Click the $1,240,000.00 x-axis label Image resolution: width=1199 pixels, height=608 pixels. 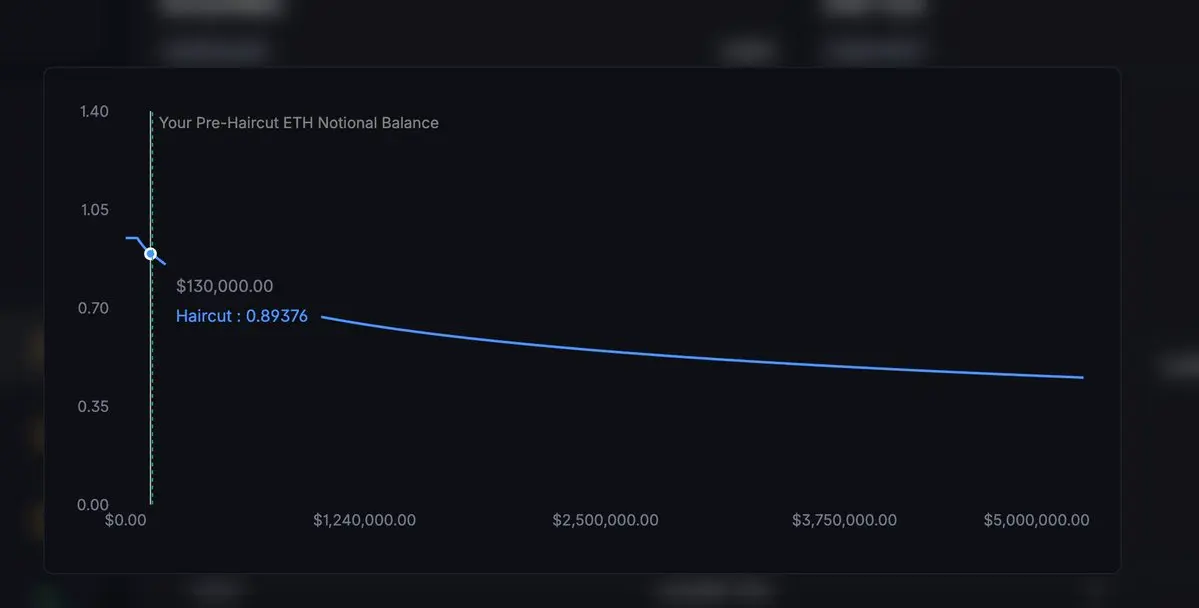tap(365, 520)
